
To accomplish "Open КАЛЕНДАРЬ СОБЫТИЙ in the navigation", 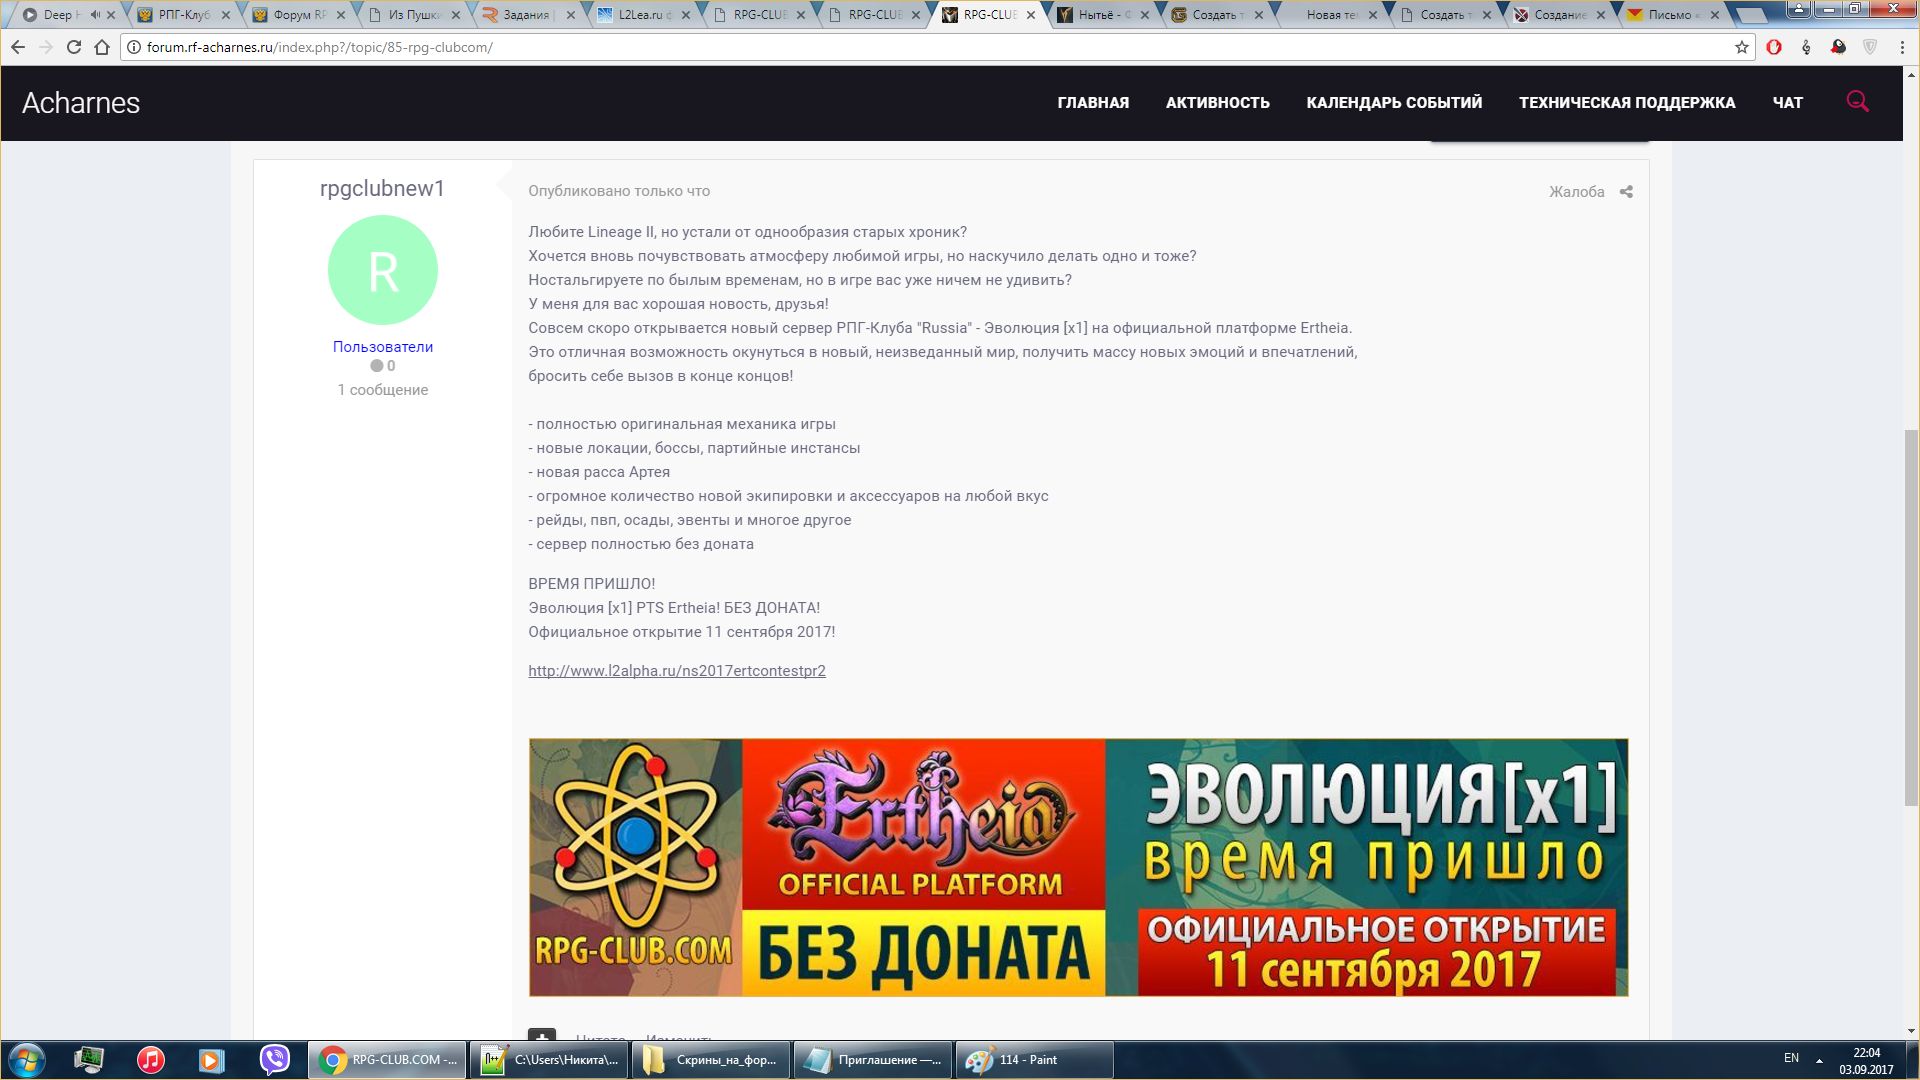I will point(1394,102).
